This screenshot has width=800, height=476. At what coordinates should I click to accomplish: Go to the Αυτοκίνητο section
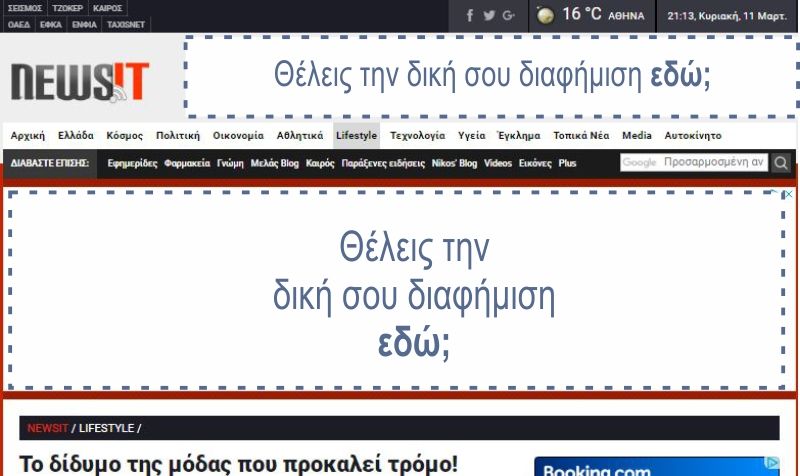[x=693, y=135]
